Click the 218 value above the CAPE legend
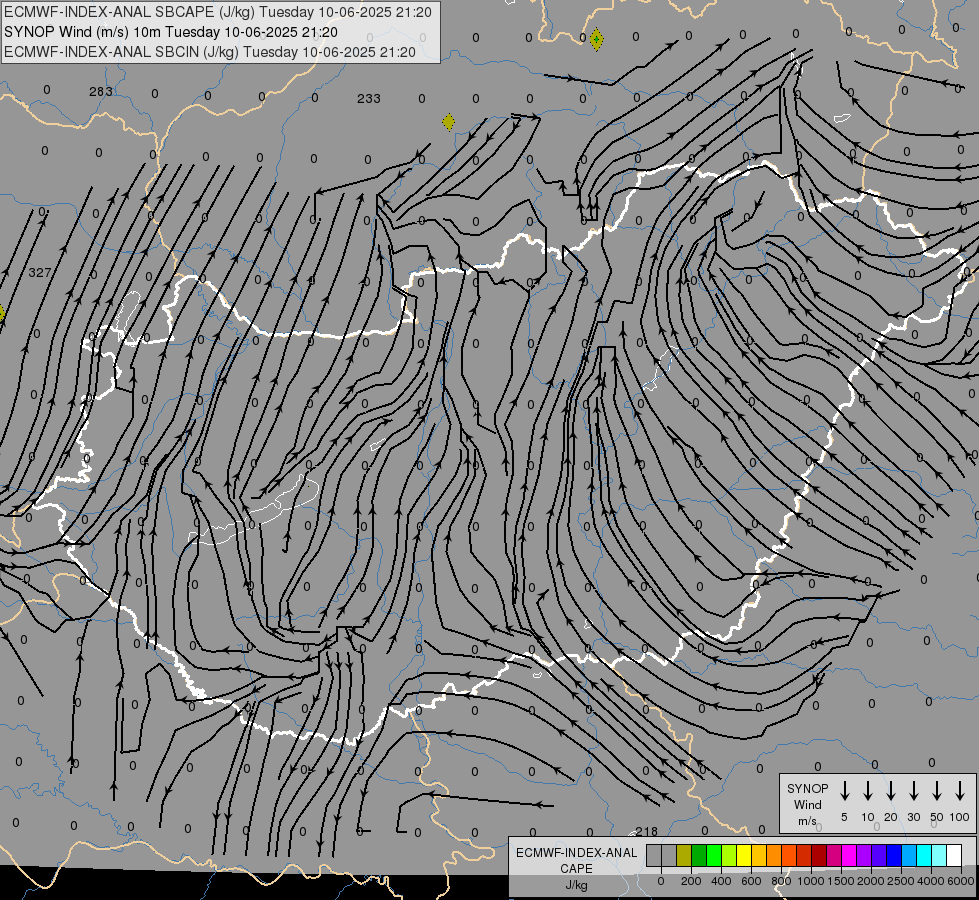This screenshot has height=900, width=979. click(x=646, y=831)
